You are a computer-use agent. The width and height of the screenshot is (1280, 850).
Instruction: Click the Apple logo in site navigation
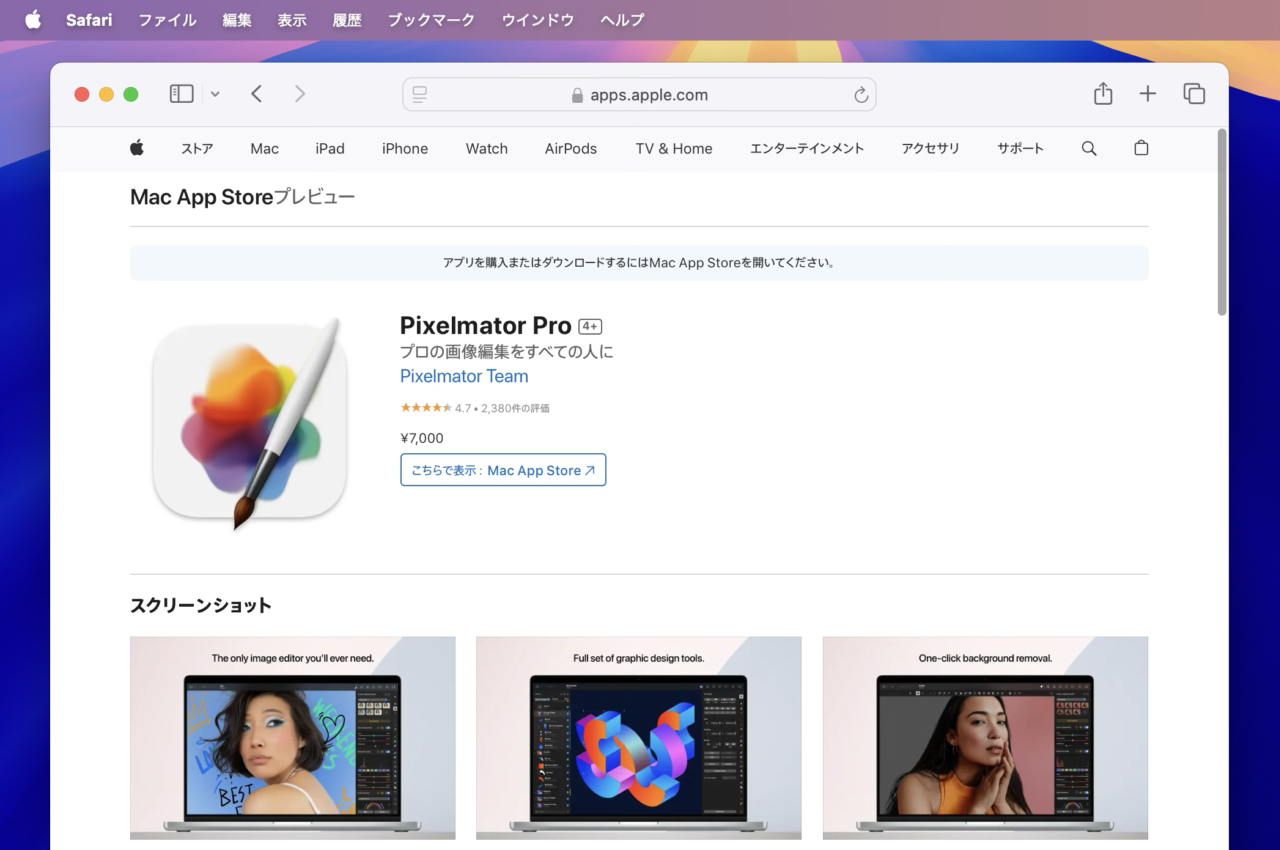pos(137,148)
